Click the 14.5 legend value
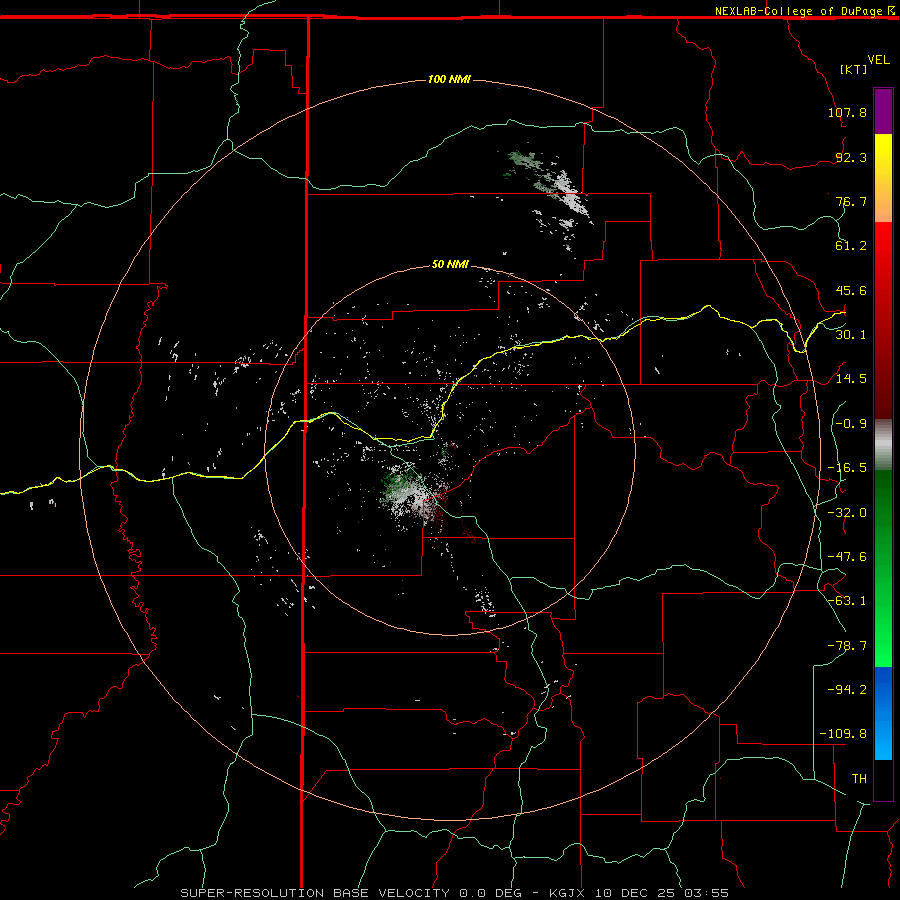The height and width of the screenshot is (900, 900). 851,379
